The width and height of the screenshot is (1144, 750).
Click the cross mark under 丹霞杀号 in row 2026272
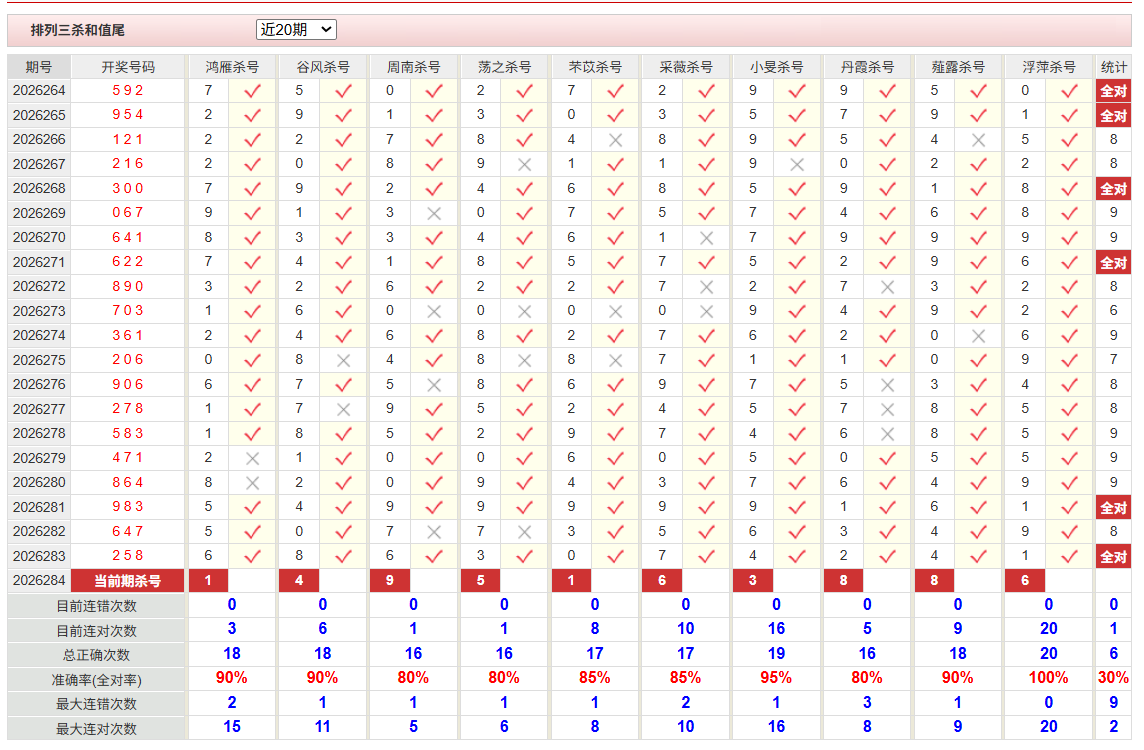pyautogui.click(x=887, y=287)
